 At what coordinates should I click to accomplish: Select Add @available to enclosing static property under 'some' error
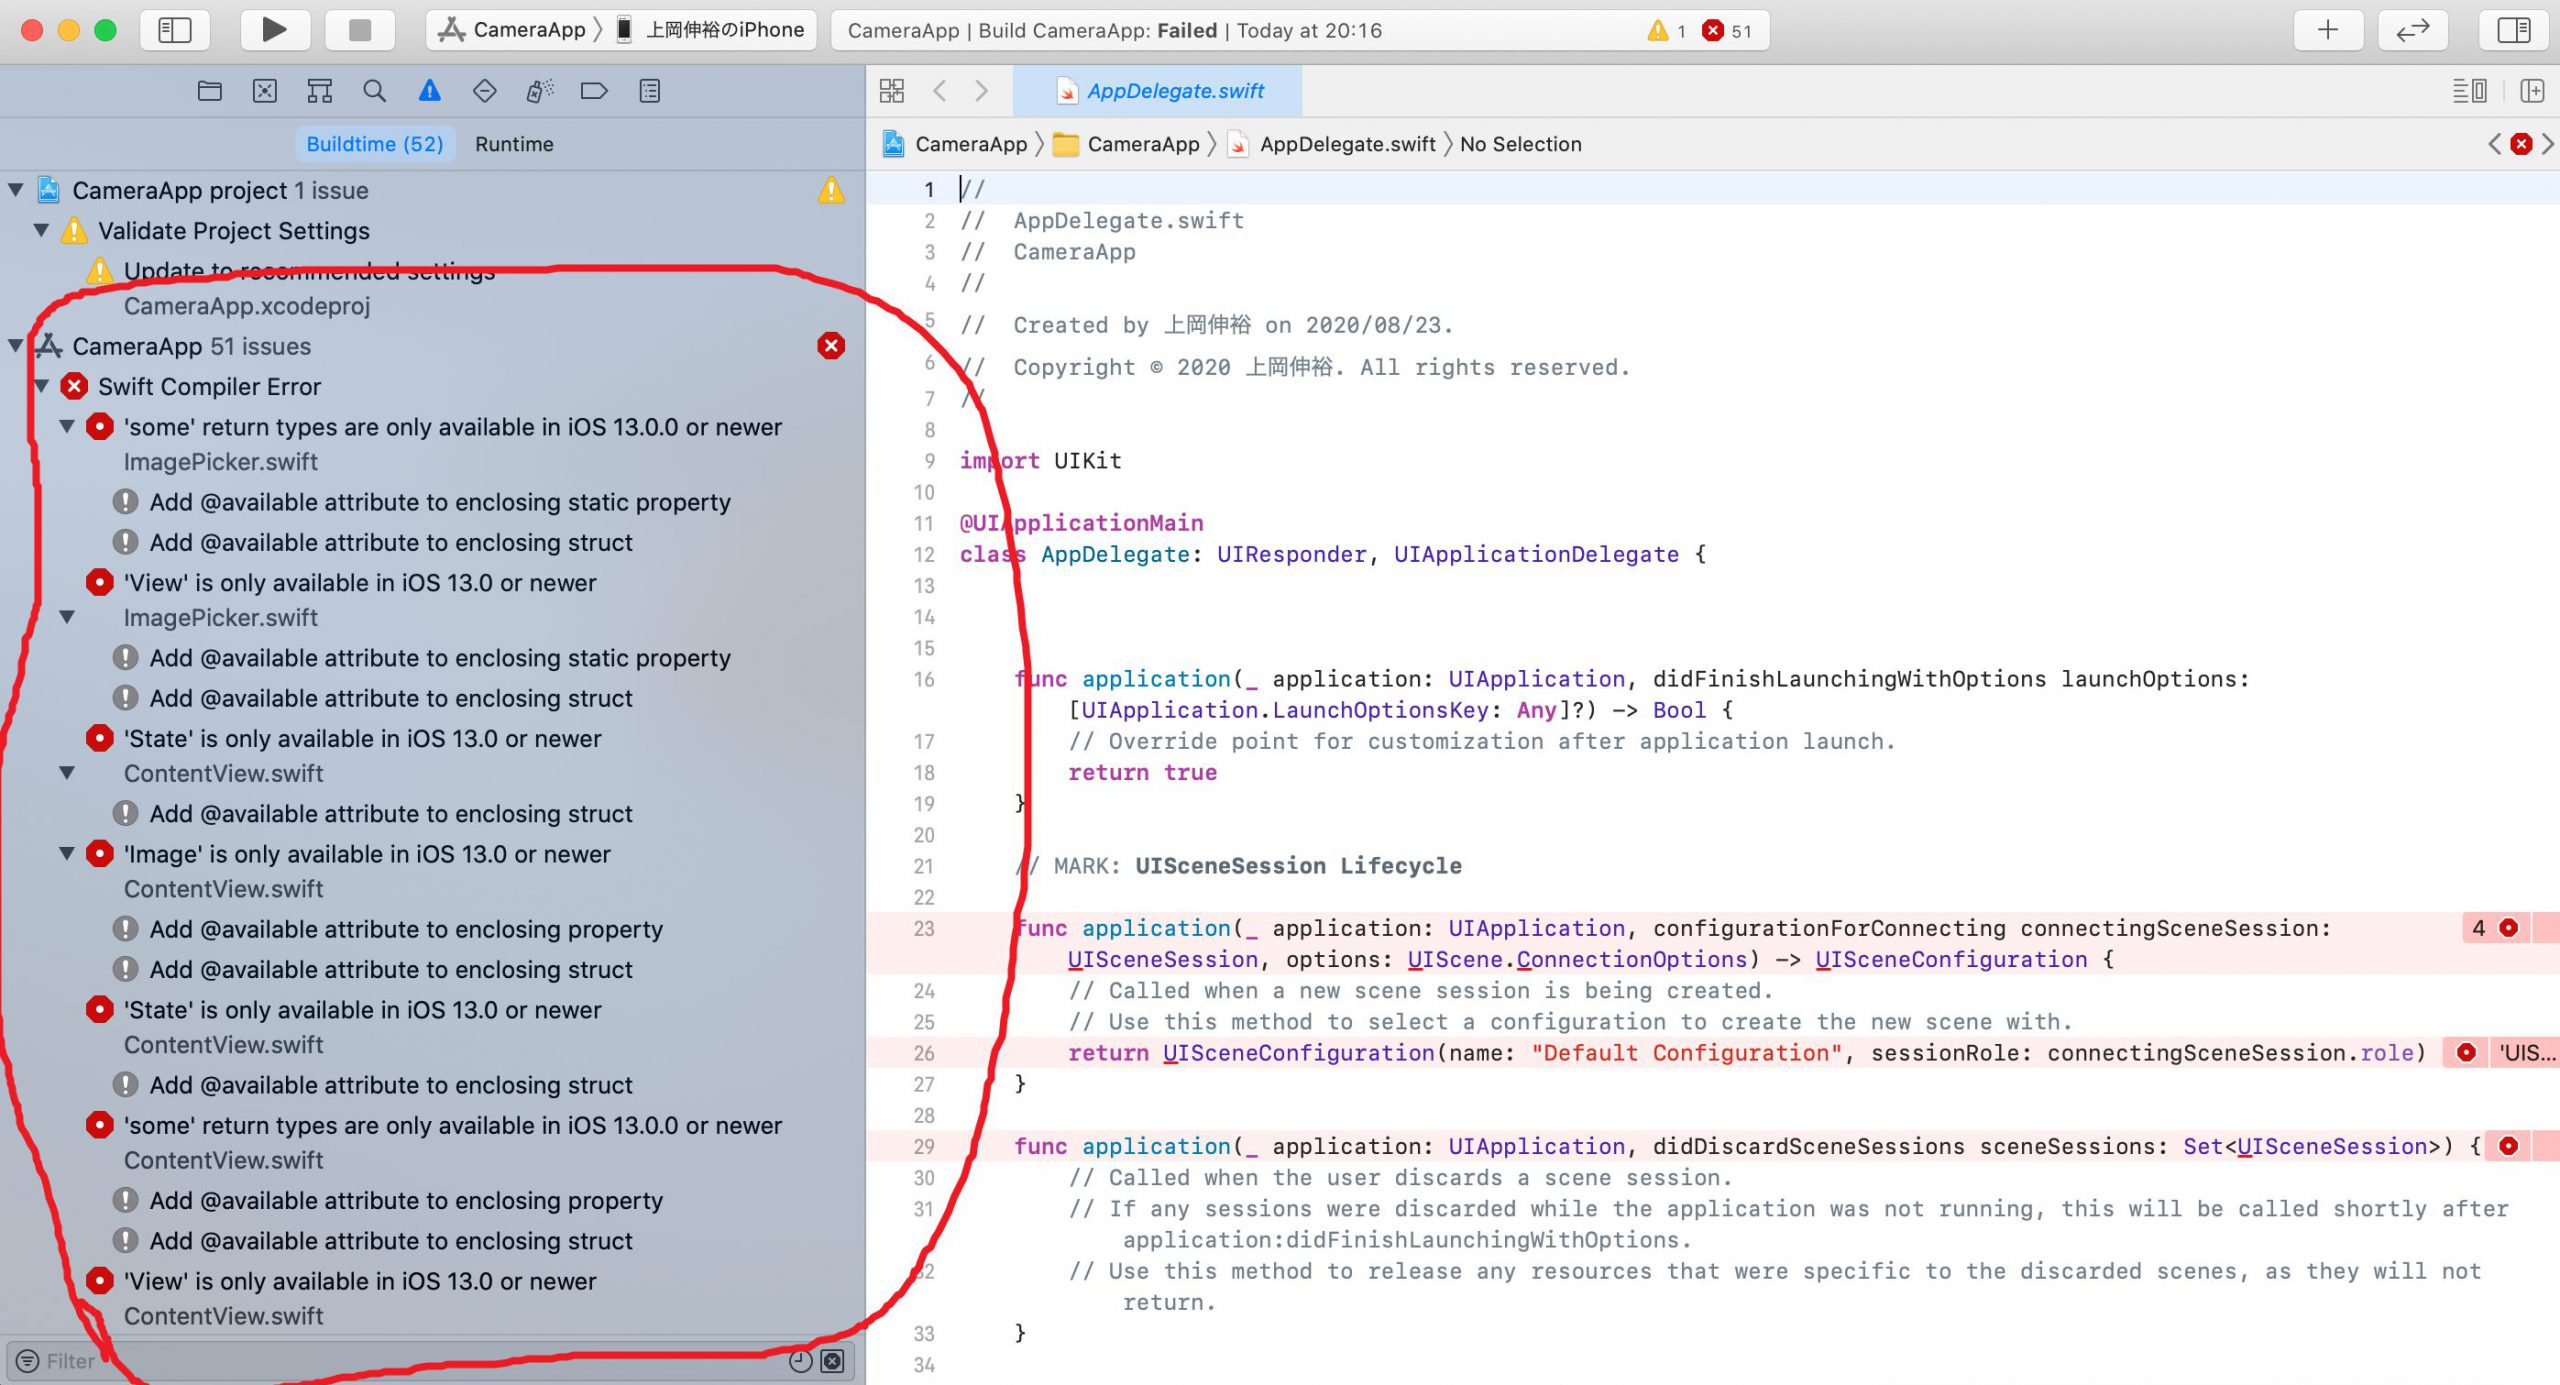440,502
